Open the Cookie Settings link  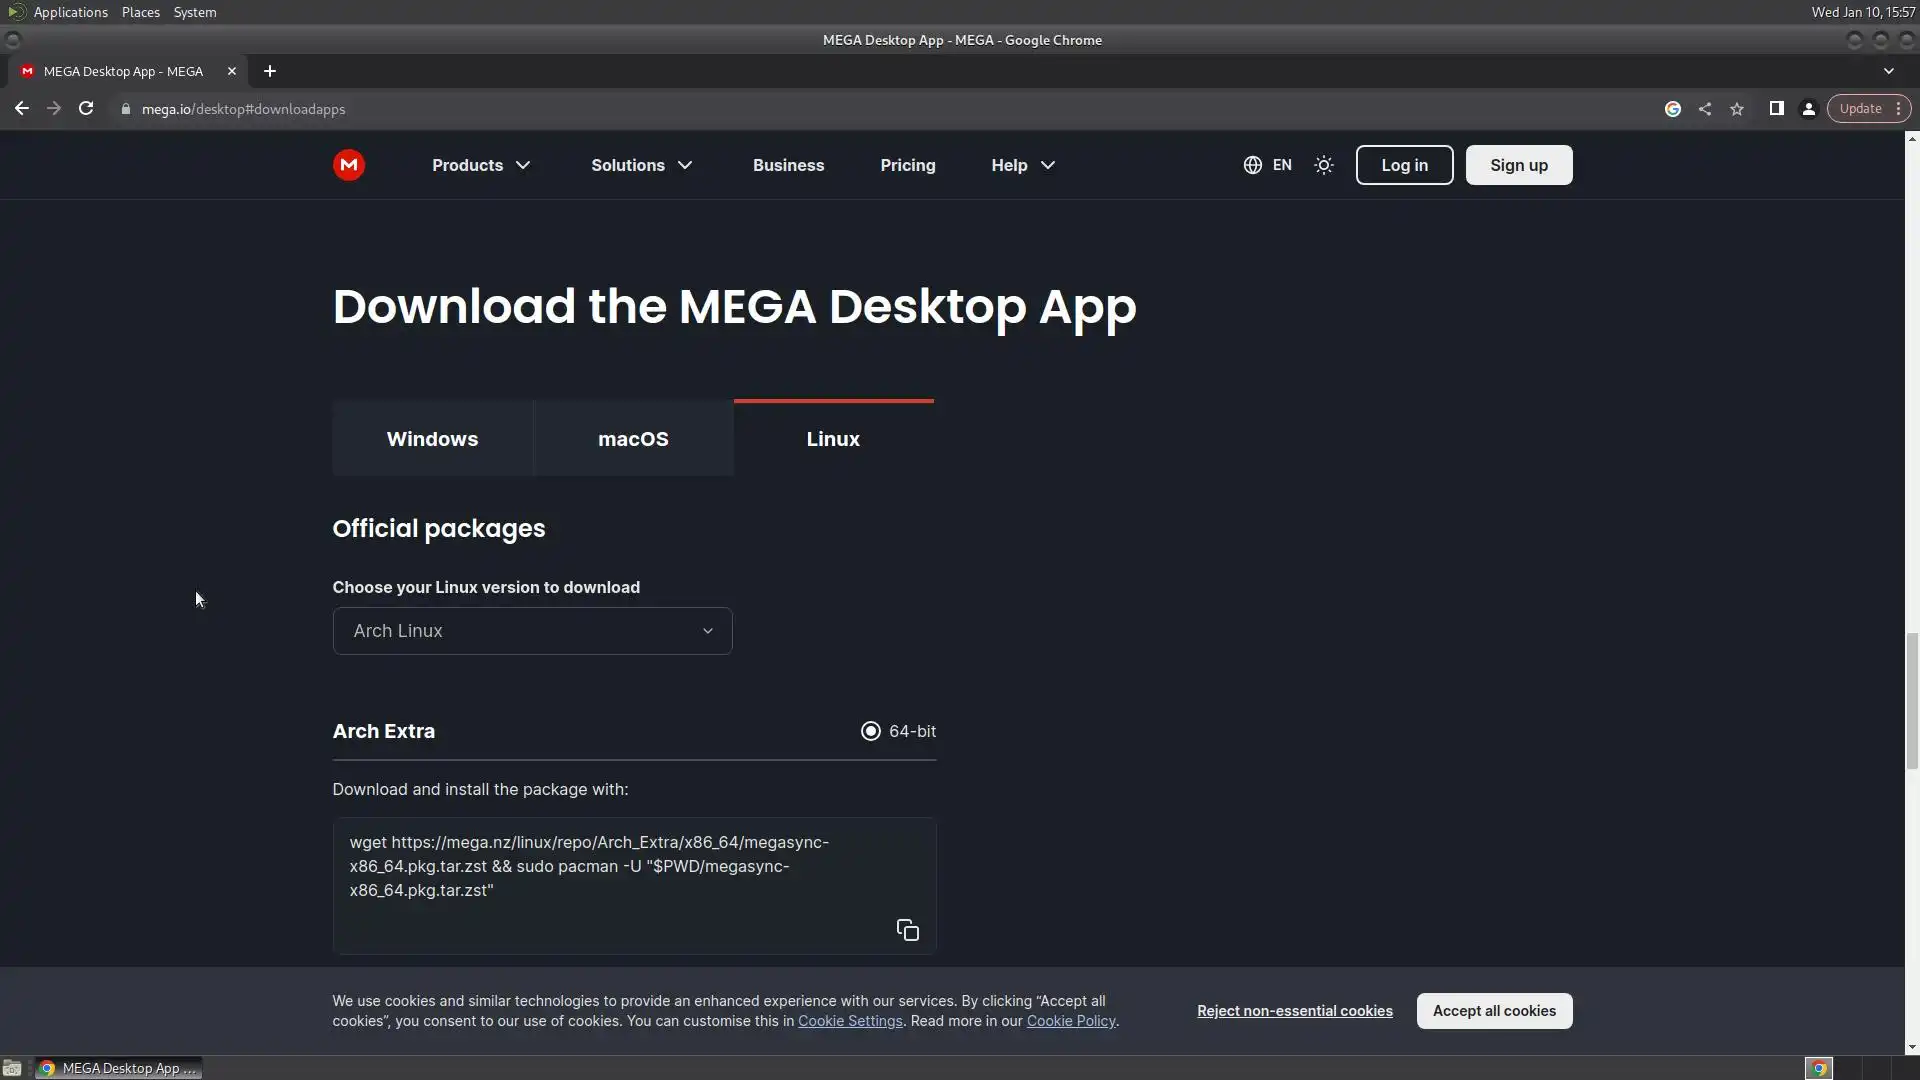point(850,1021)
